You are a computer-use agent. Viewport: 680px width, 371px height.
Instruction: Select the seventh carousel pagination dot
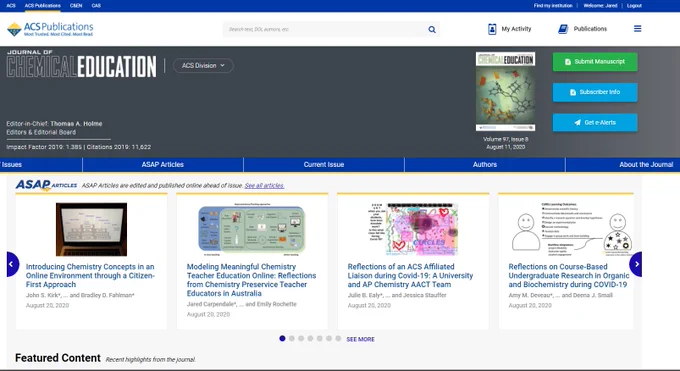click(x=338, y=338)
